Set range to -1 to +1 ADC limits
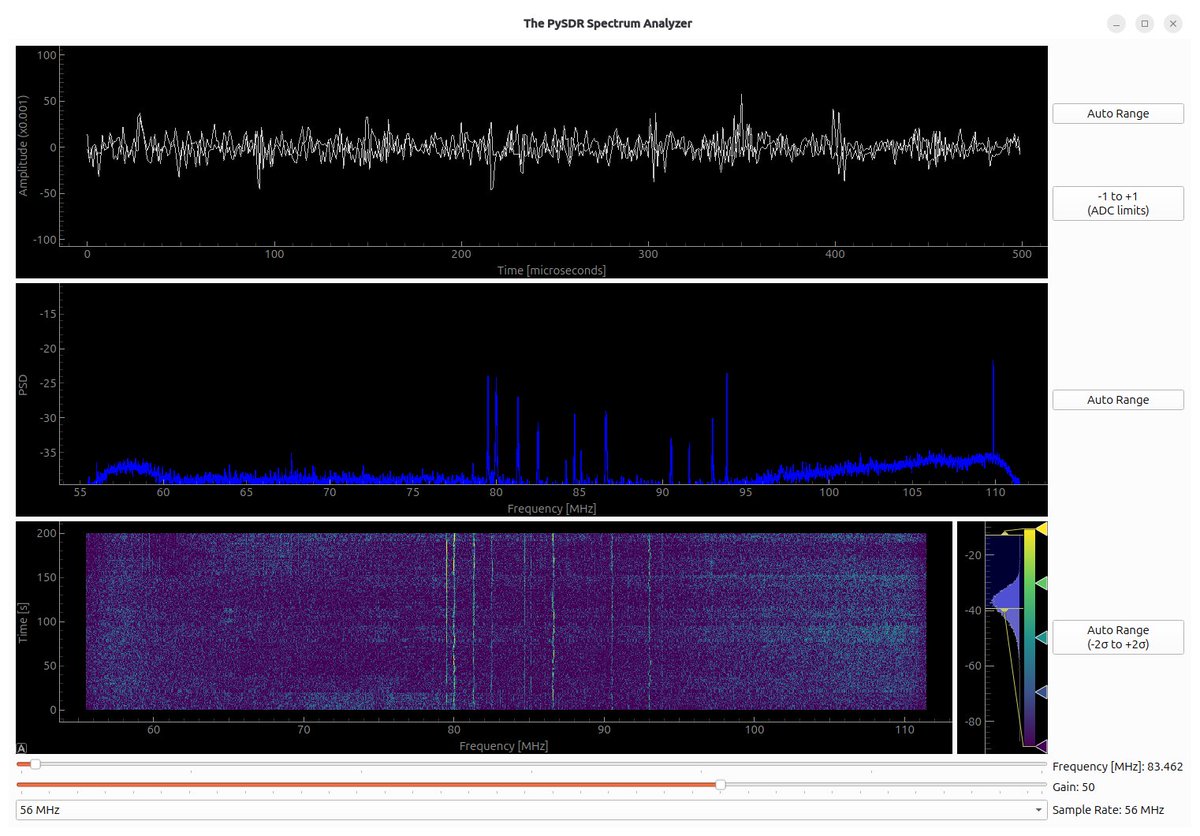1200x836 pixels. click(x=1117, y=204)
